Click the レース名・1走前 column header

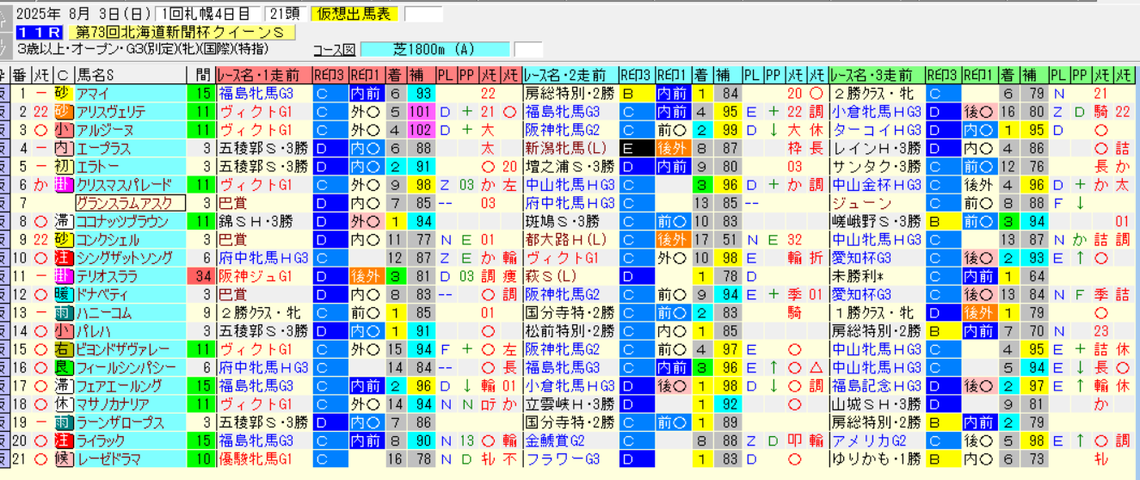[x=263, y=74]
